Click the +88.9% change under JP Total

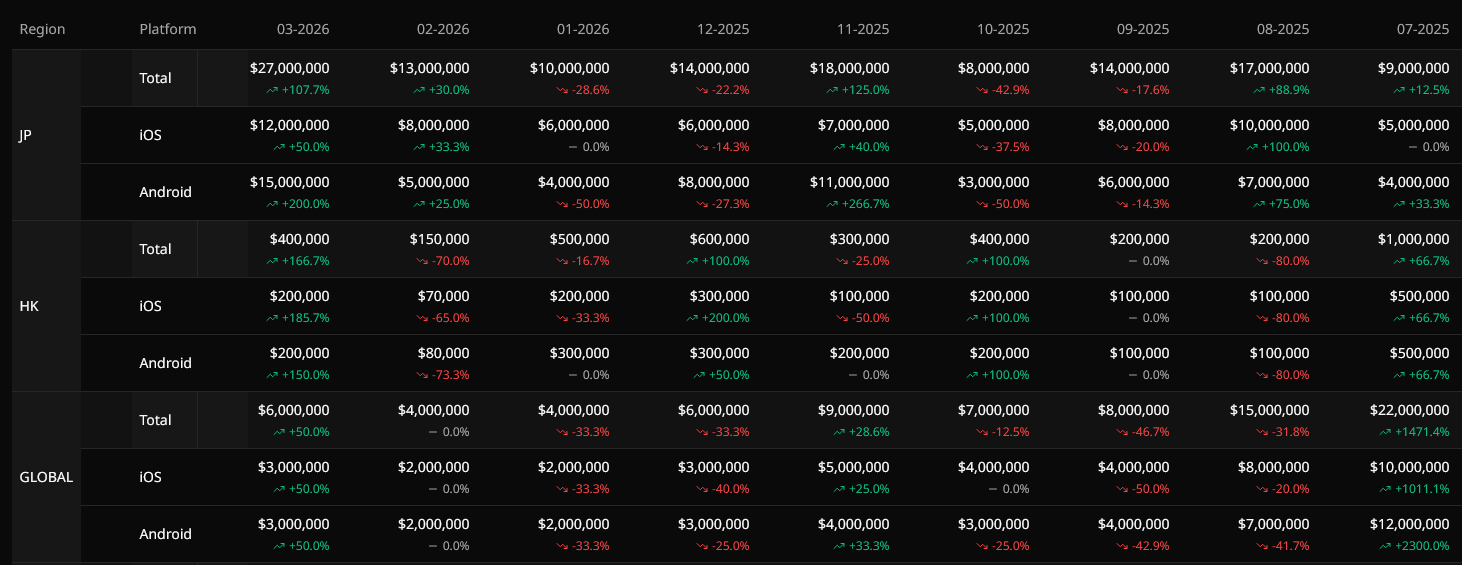1281,90
